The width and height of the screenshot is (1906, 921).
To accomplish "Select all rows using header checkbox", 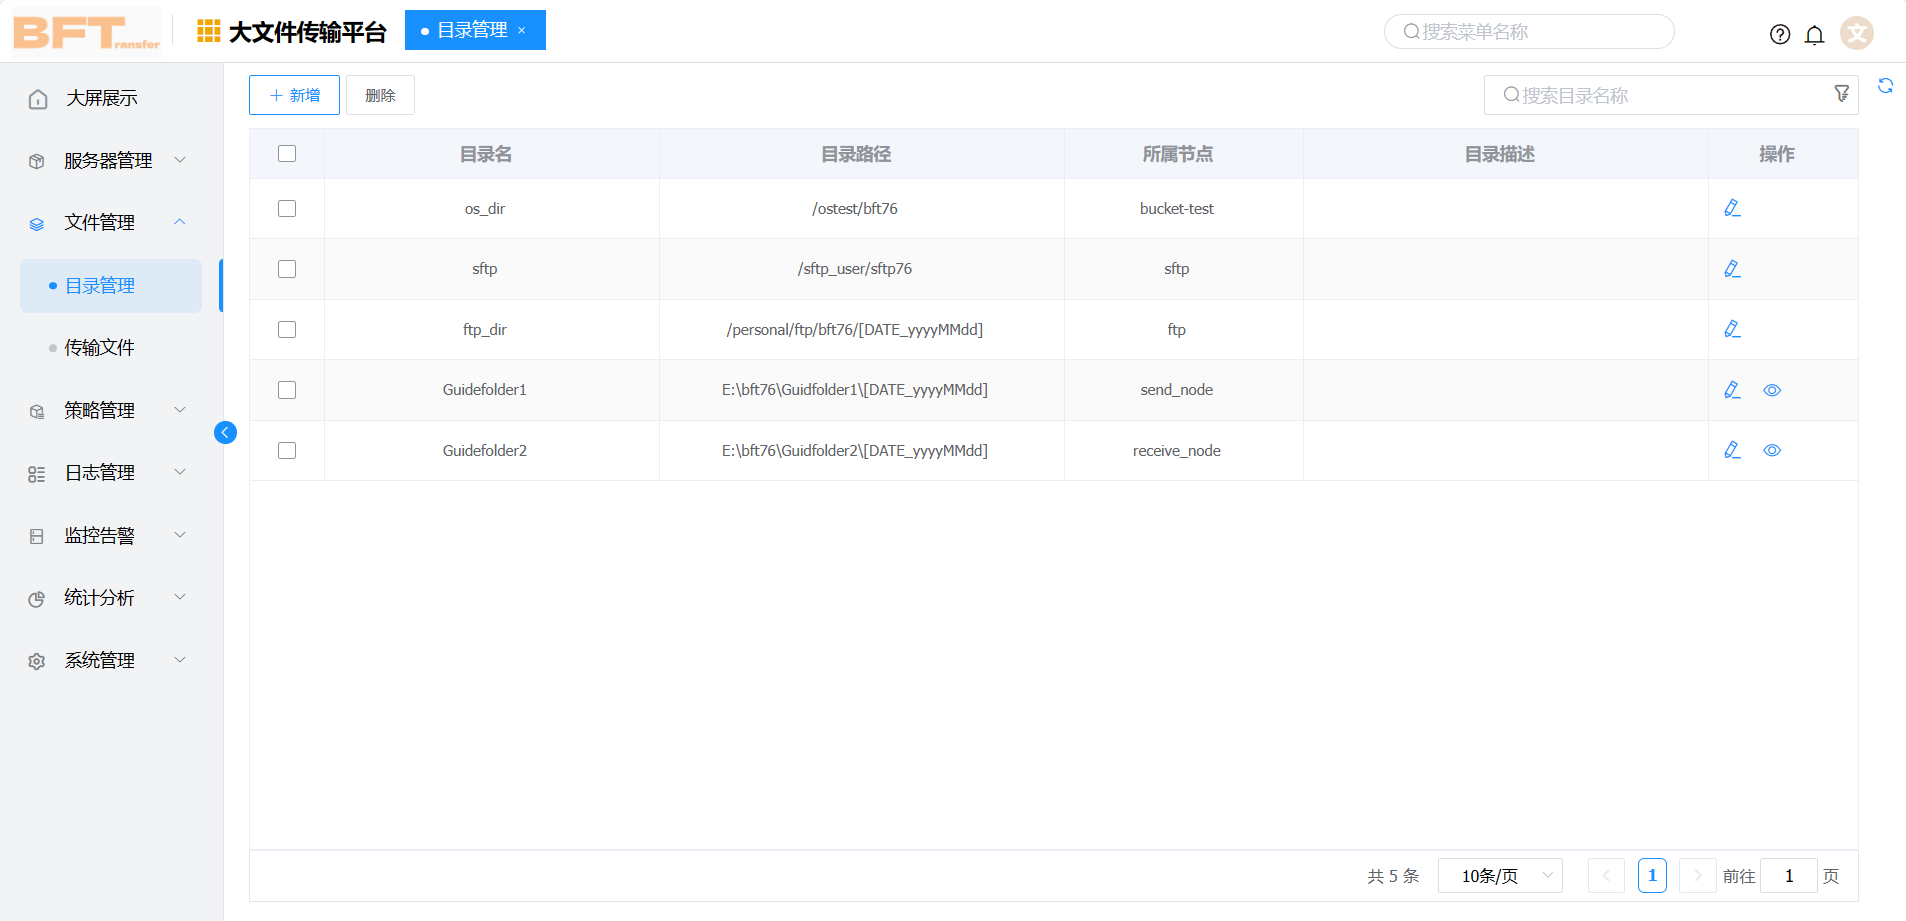I will [x=287, y=153].
